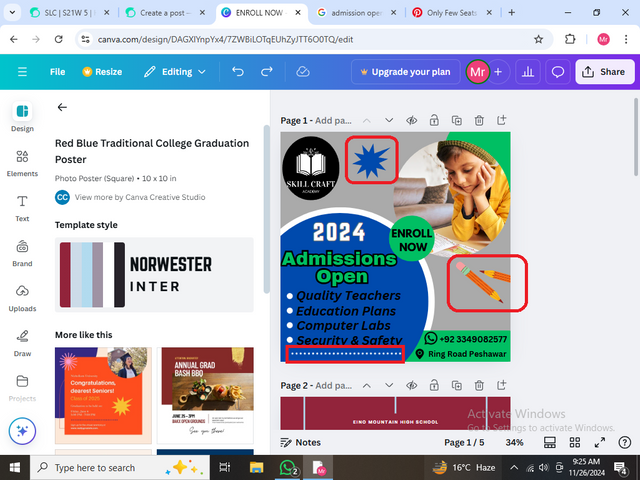This screenshot has width=640, height=480.
Task: Add a new page after Page 1
Action: point(501,120)
